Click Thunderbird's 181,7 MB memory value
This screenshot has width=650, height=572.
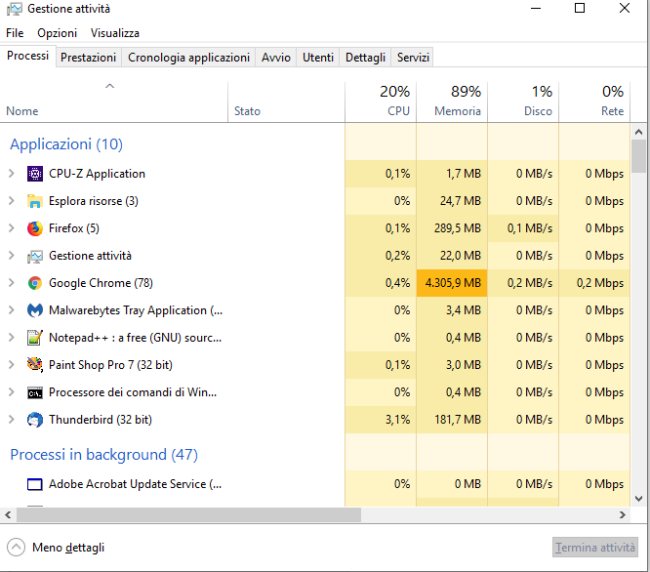click(458, 420)
